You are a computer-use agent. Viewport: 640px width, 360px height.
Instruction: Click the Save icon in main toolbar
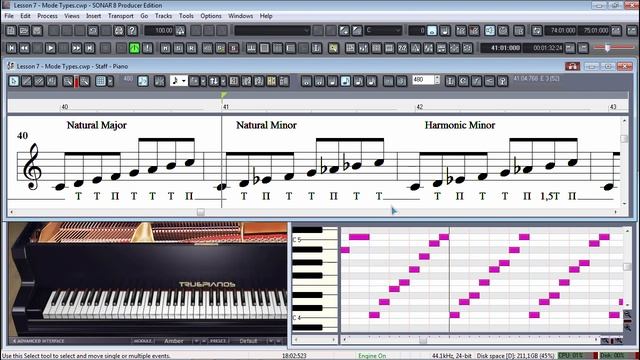pyautogui.click(x=37, y=31)
